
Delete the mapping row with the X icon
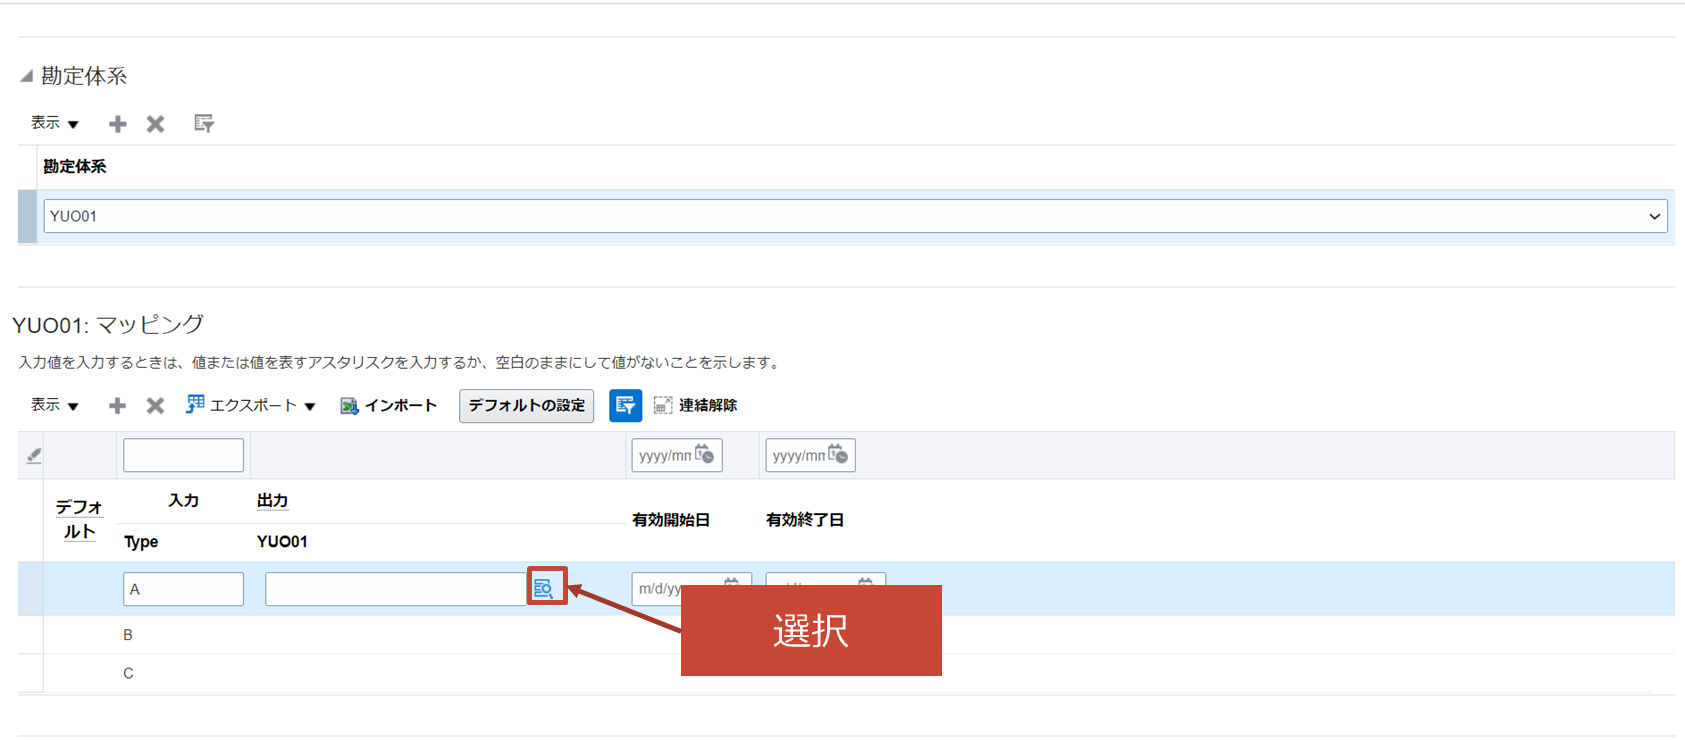pos(155,405)
